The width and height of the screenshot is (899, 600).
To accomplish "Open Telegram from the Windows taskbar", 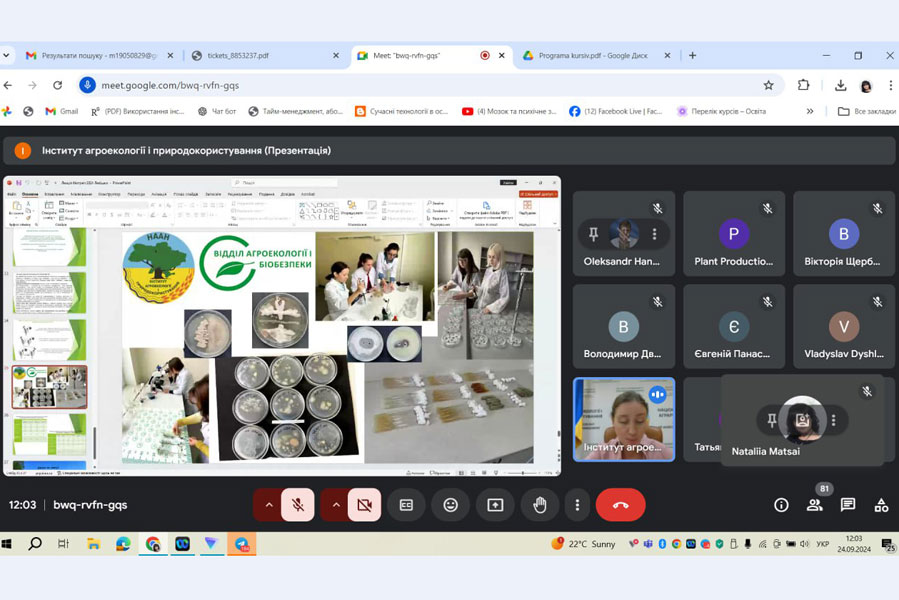I will (241, 544).
